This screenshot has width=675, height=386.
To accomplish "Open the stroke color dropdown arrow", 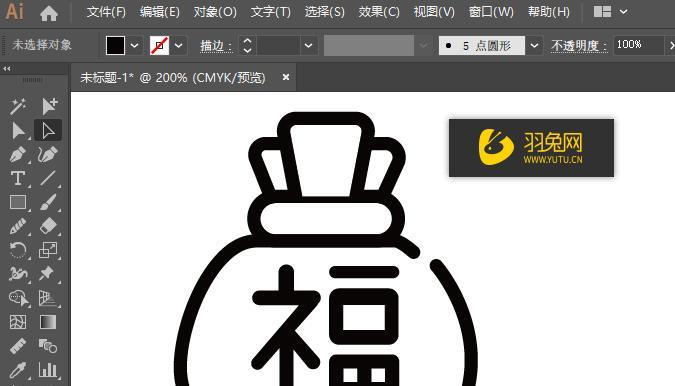I will (x=179, y=46).
